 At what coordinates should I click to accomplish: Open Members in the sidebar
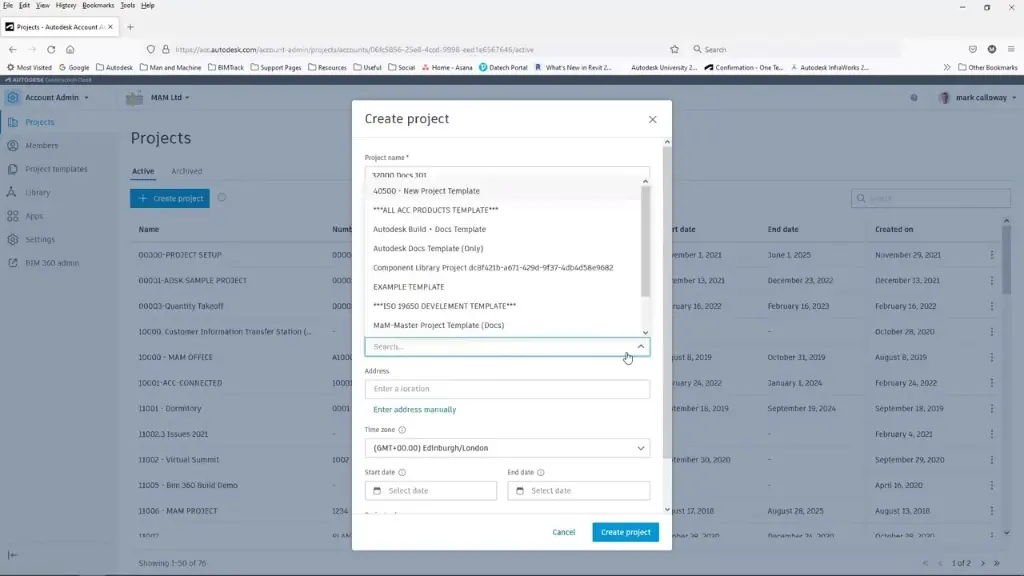point(41,146)
